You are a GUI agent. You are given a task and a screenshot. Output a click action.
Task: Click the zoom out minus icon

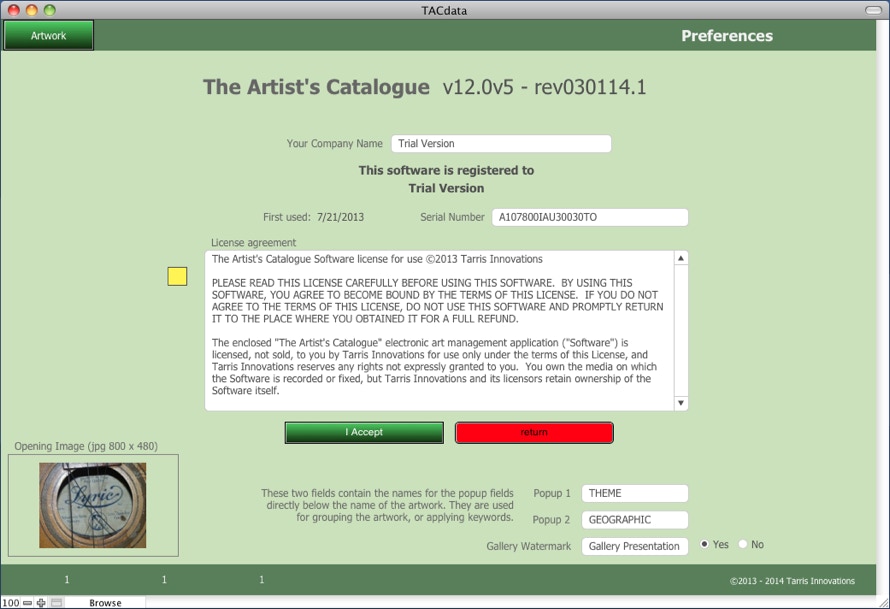pyautogui.click(x=28, y=603)
